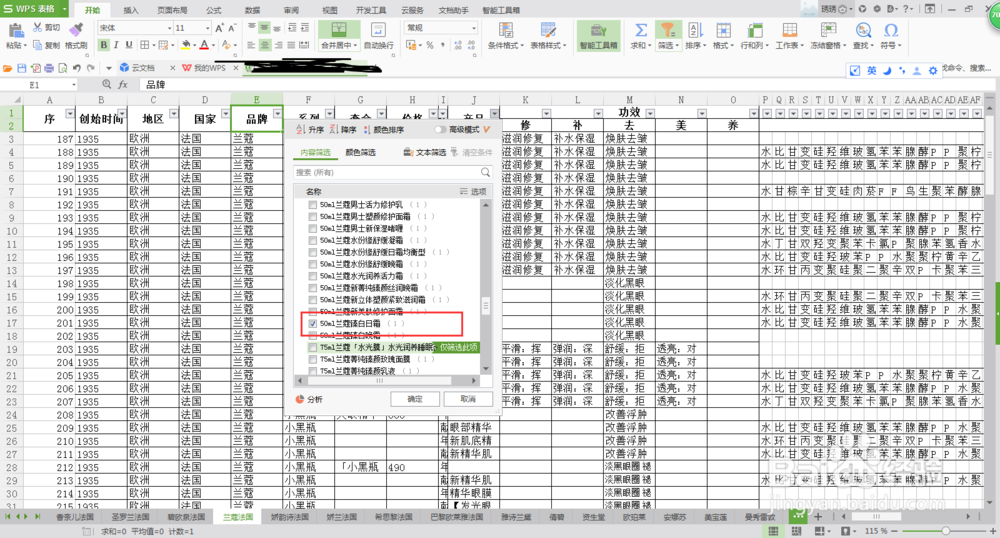Check the 50ml兰蔻男士新保湿啫喱 checkbox

[312, 229]
